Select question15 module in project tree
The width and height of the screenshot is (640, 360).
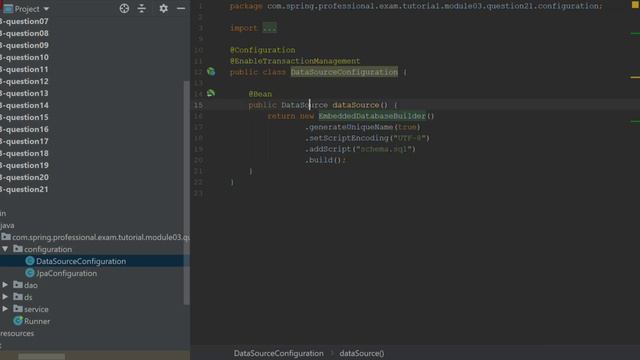tap(24, 117)
